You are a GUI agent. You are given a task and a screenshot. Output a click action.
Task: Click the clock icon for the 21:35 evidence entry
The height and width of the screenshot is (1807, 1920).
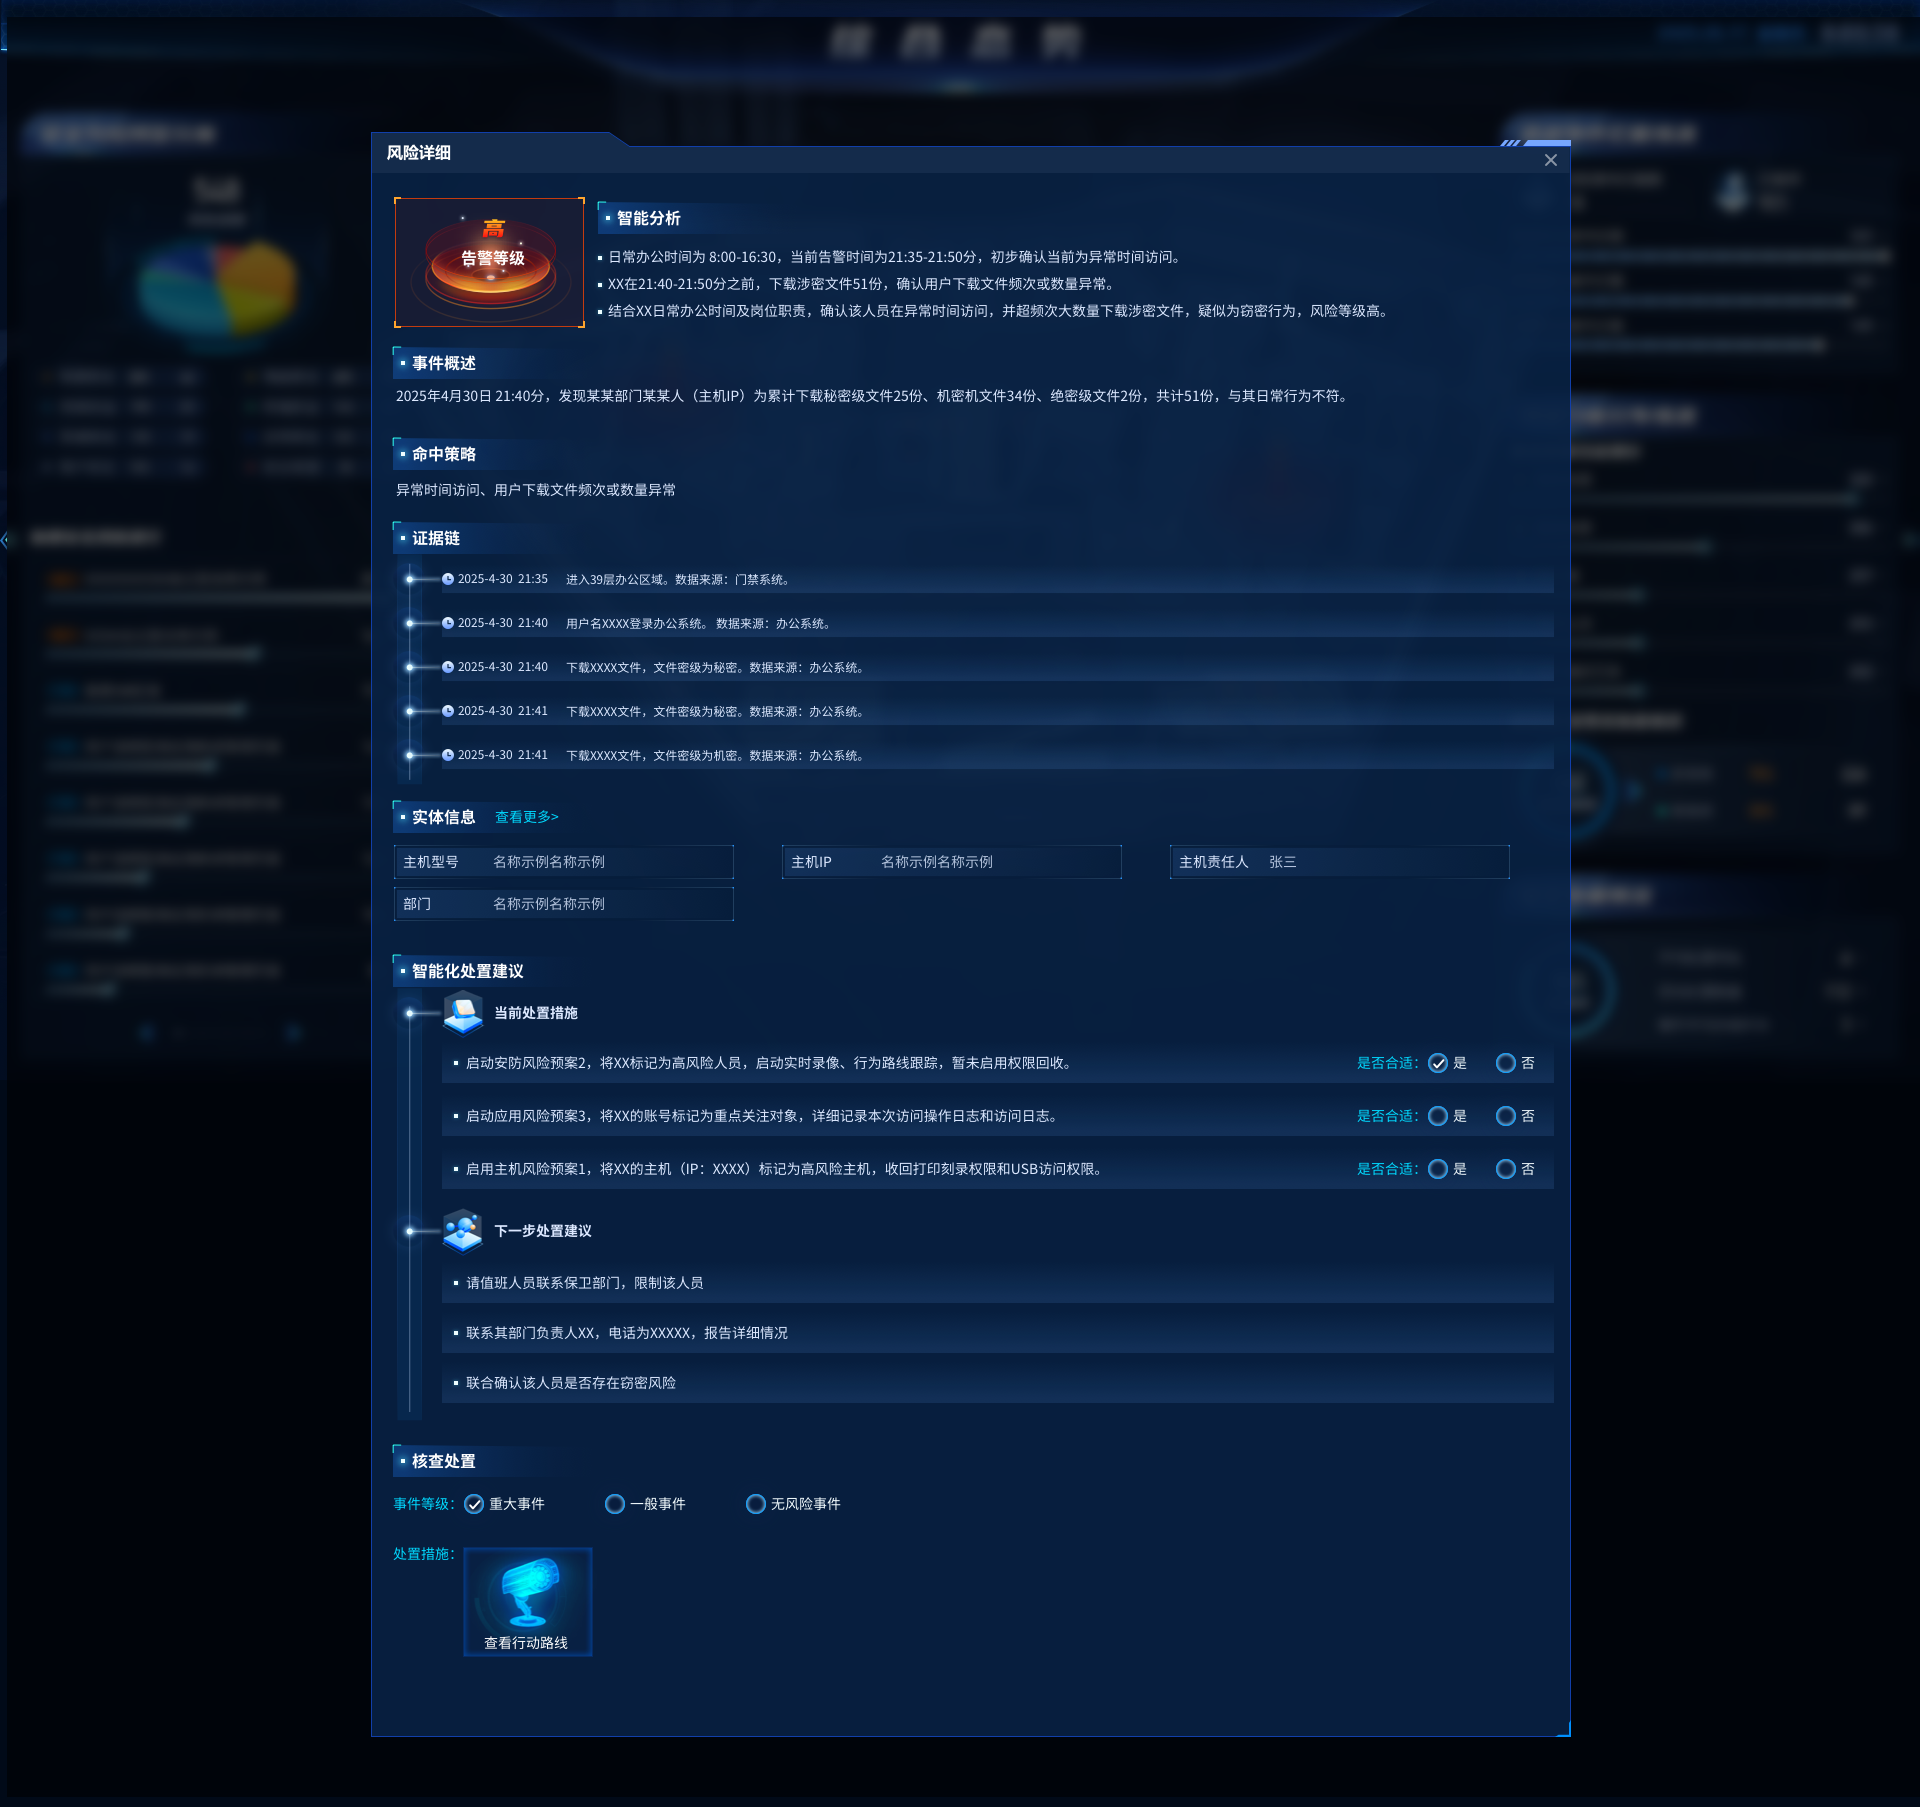click(448, 579)
